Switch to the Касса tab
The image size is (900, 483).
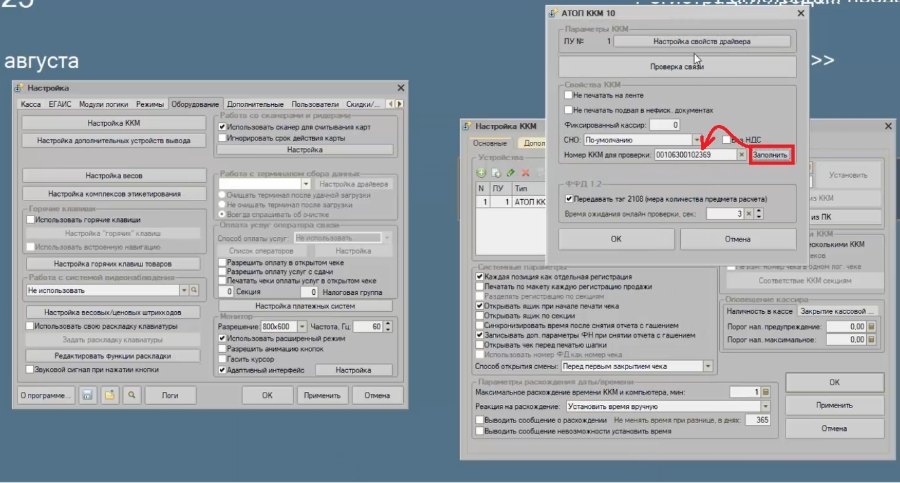[x=30, y=104]
